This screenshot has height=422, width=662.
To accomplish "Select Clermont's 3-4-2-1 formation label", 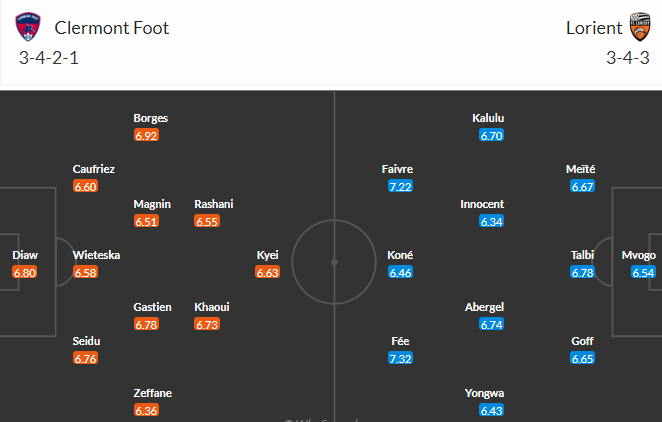I will click(x=48, y=57).
